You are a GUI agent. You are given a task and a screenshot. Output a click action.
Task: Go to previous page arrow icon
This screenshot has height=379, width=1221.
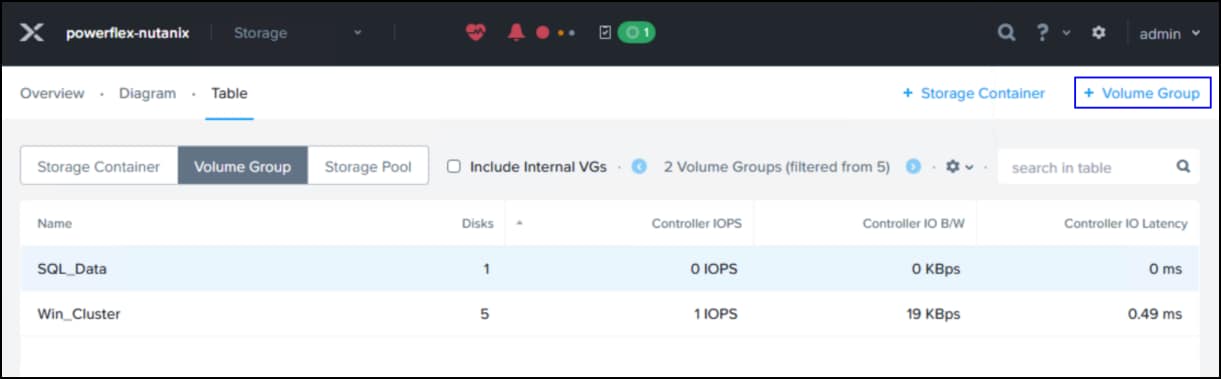(x=640, y=167)
